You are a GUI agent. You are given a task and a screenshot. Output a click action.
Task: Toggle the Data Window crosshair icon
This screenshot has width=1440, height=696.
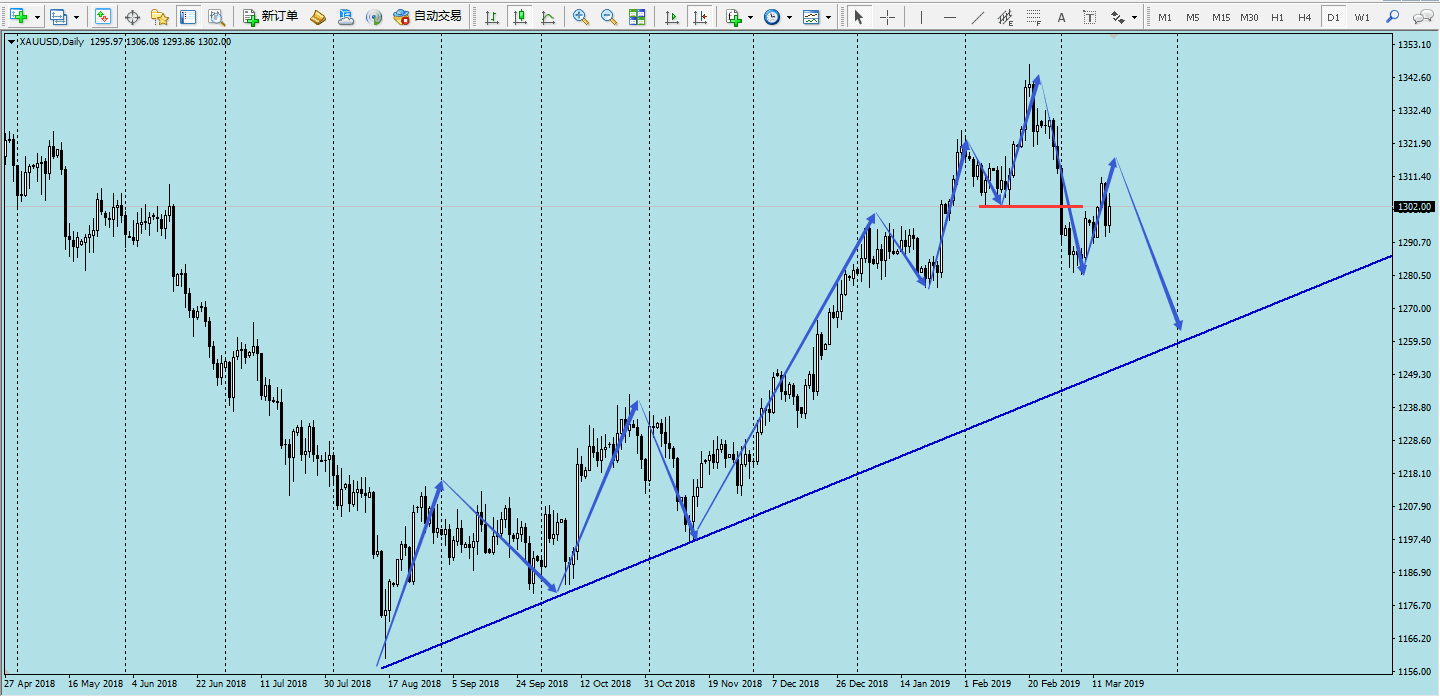pyautogui.click(x=132, y=17)
